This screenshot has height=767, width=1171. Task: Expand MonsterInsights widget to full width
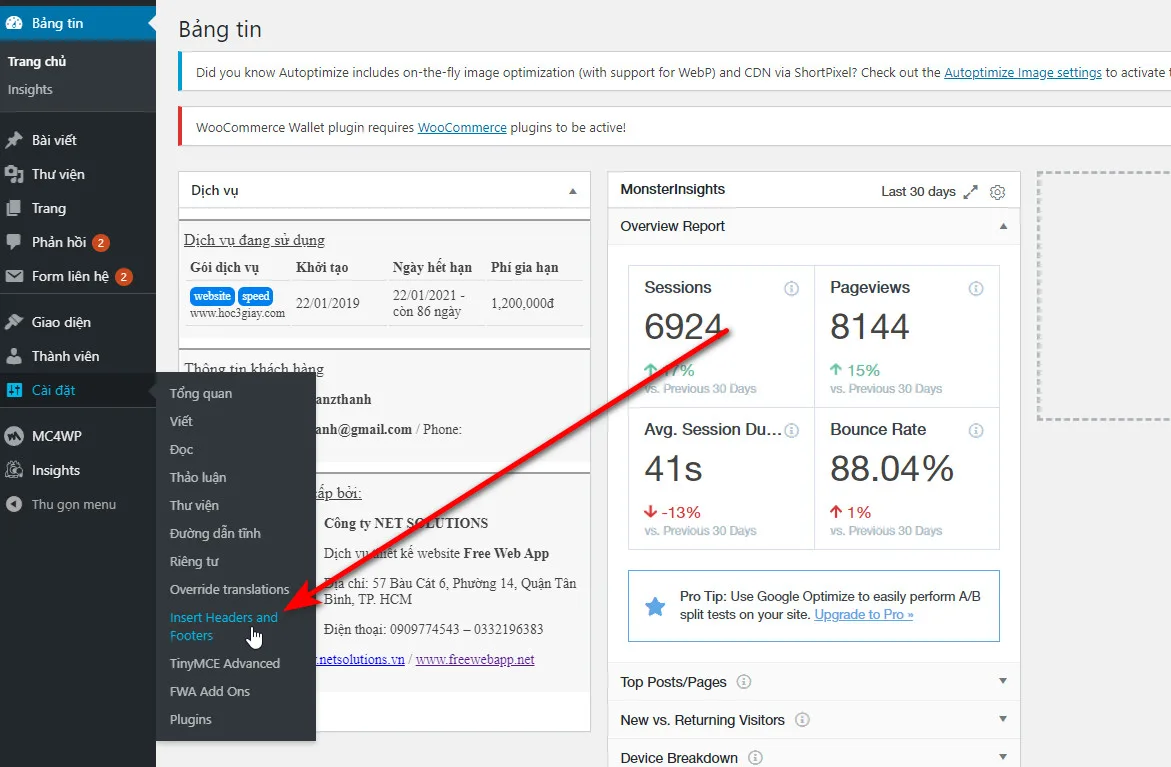[x=970, y=192]
